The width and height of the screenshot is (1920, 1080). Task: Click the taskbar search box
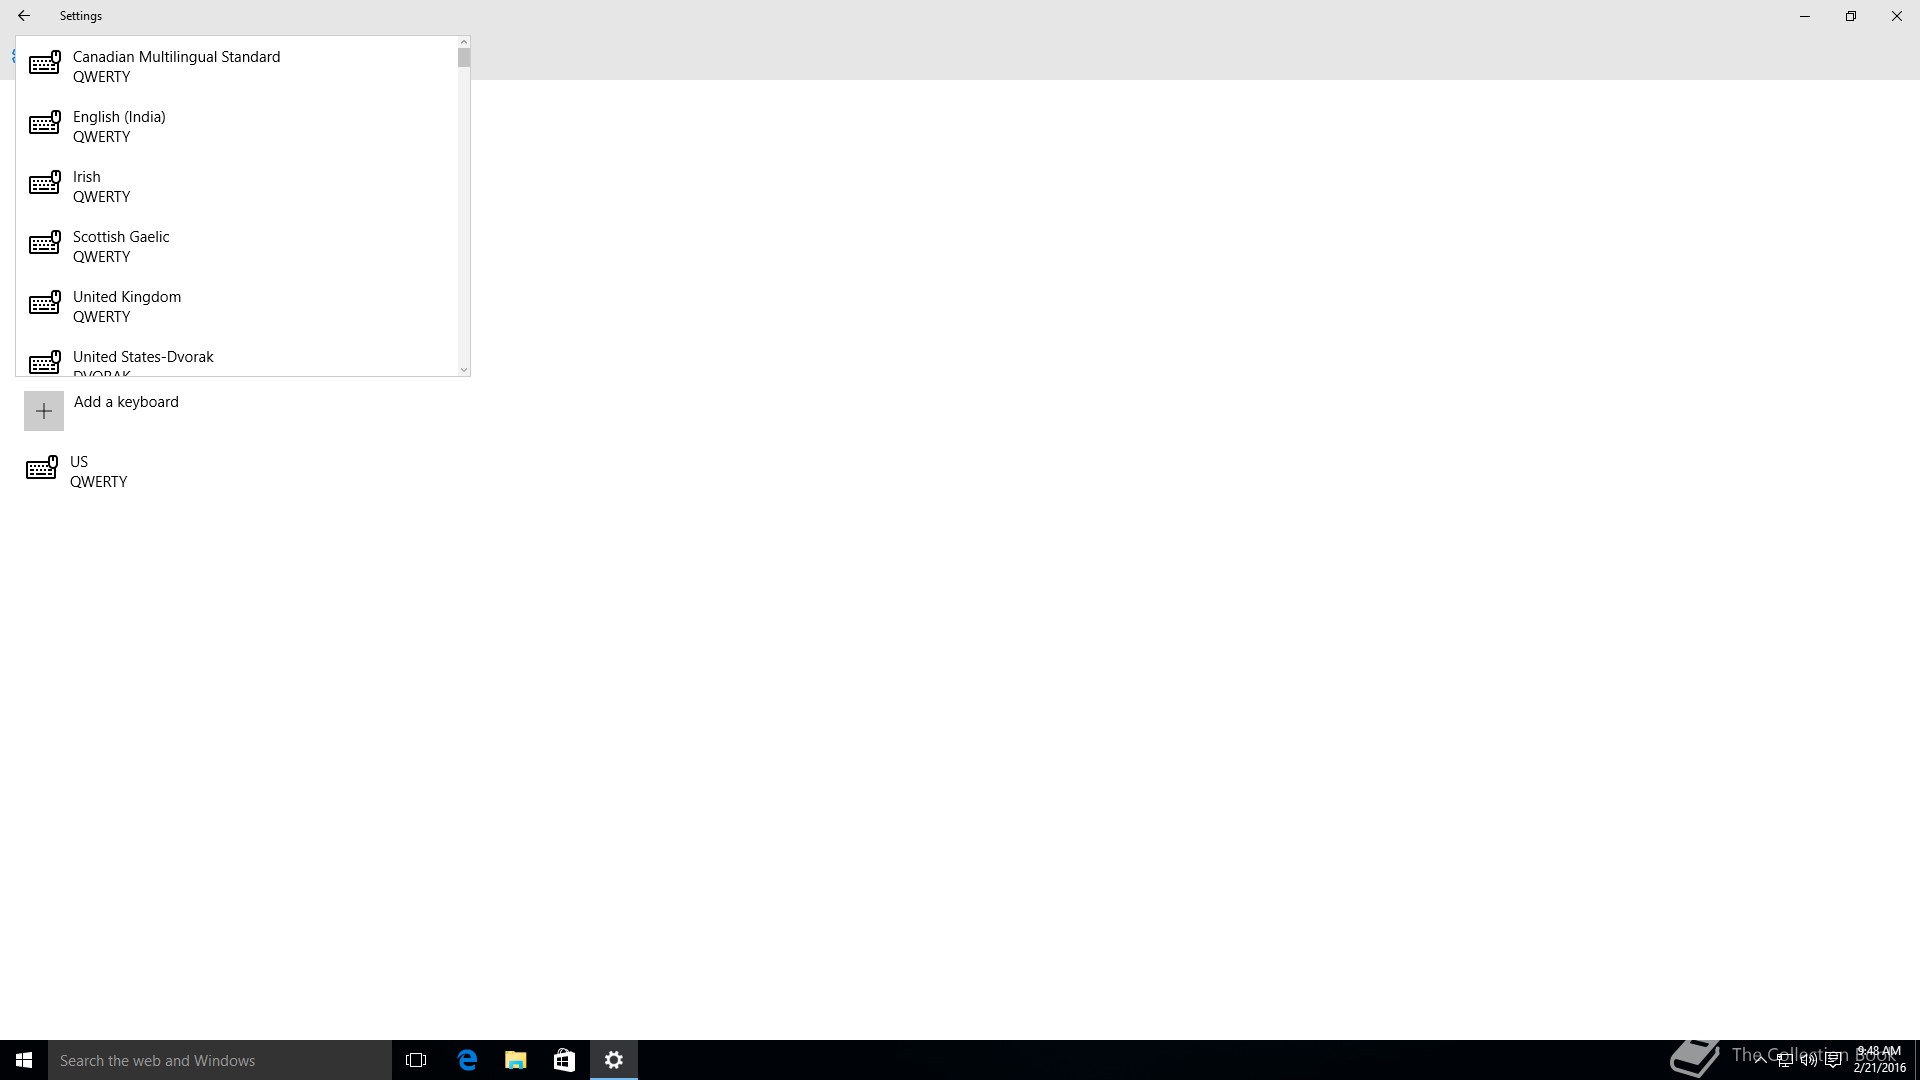220,1060
